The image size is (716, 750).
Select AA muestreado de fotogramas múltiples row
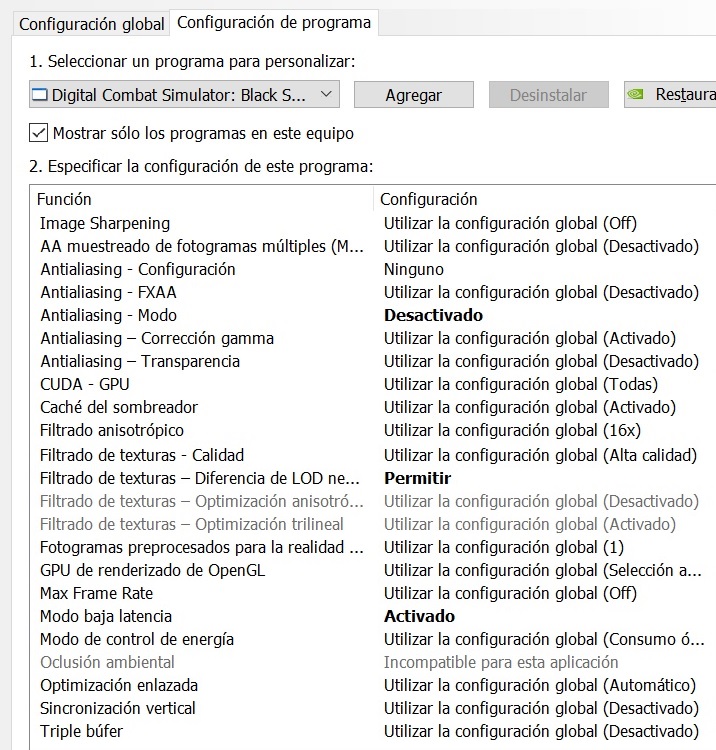373,246
